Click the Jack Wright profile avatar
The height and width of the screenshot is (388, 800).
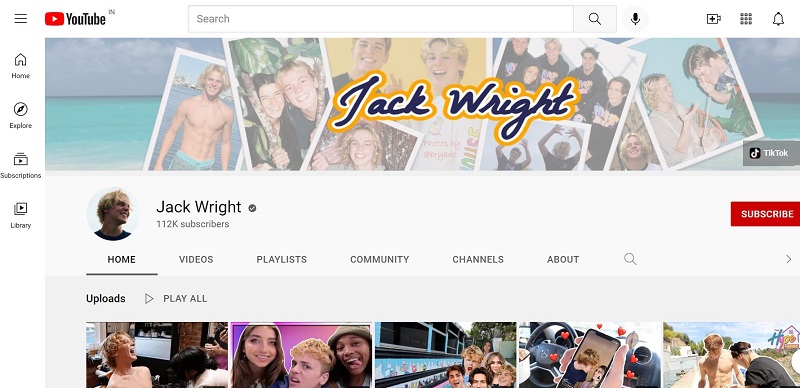click(x=113, y=213)
